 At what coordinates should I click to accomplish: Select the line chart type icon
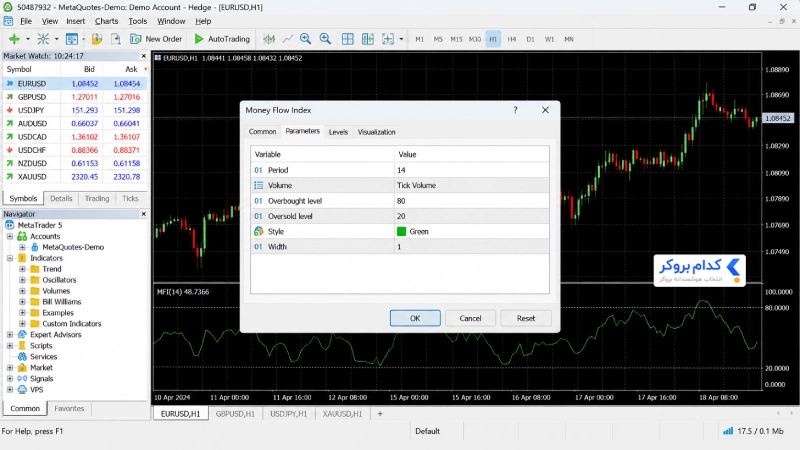tap(288, 39)
